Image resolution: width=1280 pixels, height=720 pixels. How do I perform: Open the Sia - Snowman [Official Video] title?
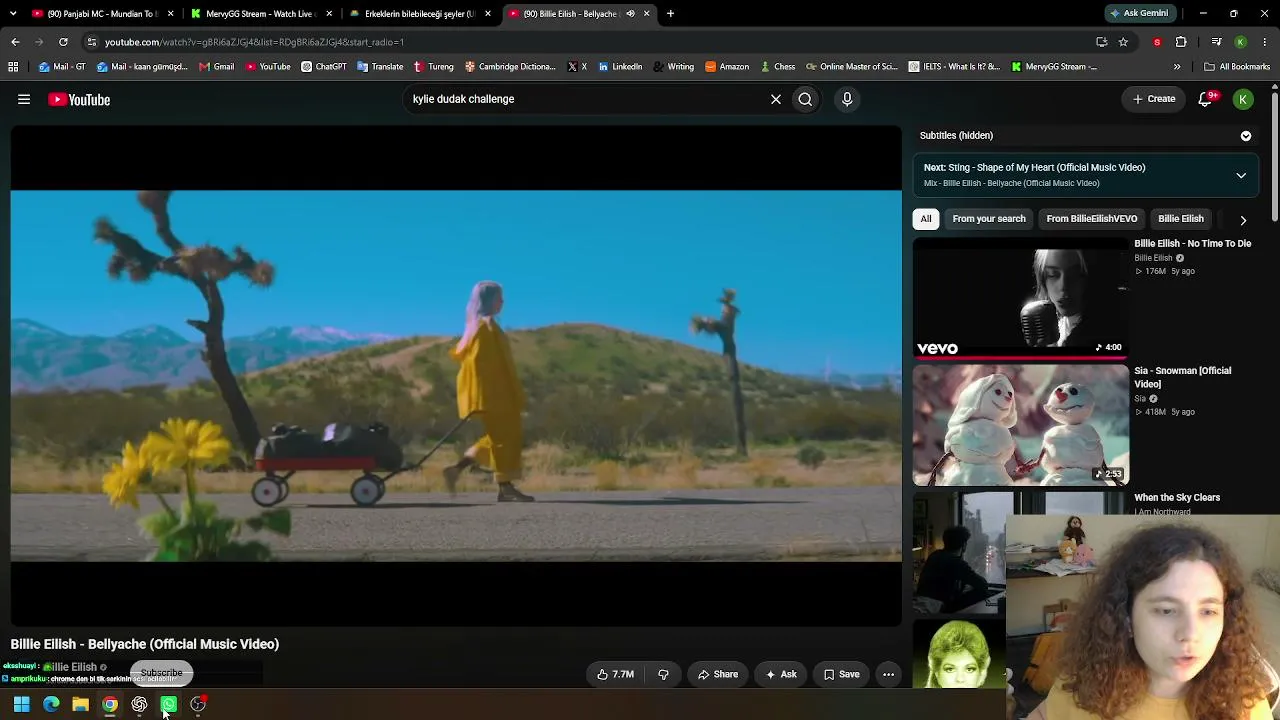1182,377
